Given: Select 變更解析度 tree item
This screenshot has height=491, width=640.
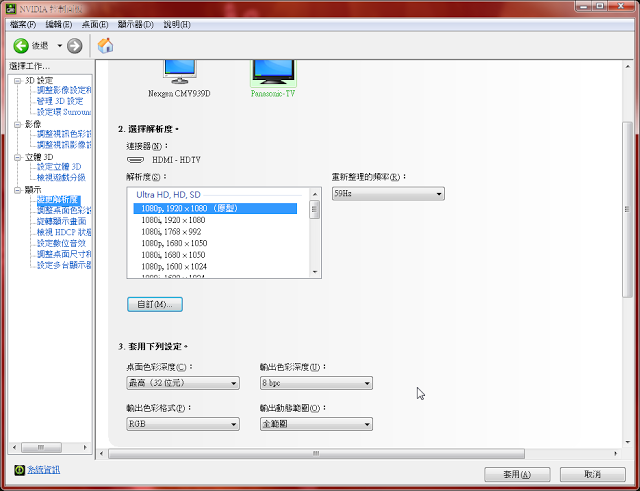Looking at the screenshot, I should tap(58, 200).
